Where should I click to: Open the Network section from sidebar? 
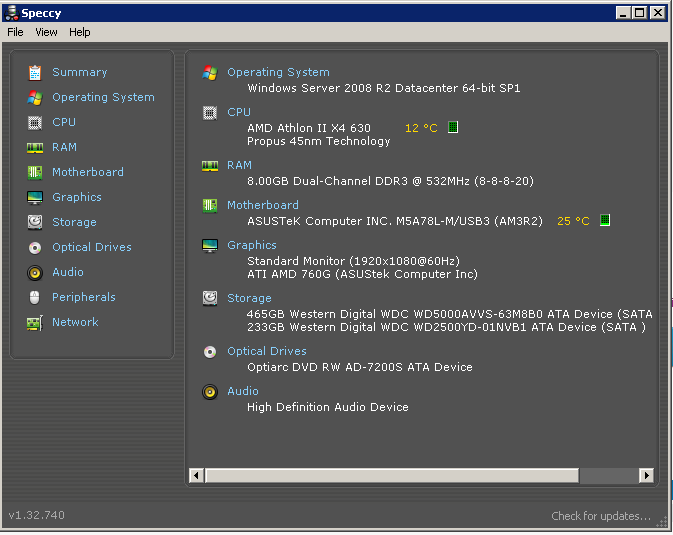click(75, 322)
